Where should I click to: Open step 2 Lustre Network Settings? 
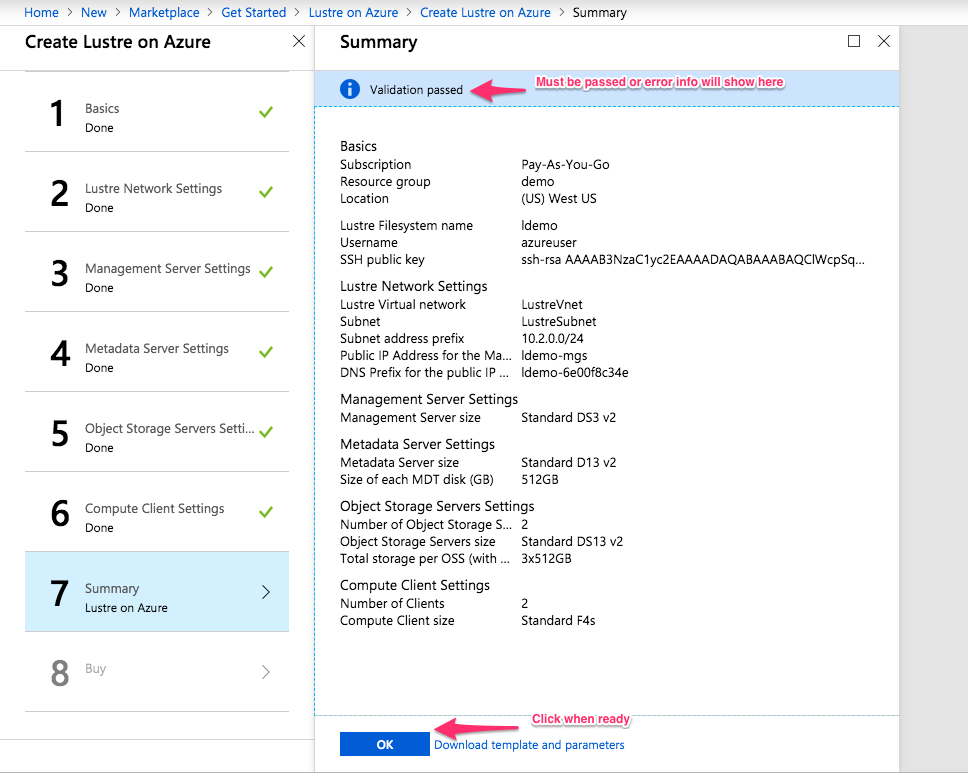pyautogui.click(x=157, y=192)
